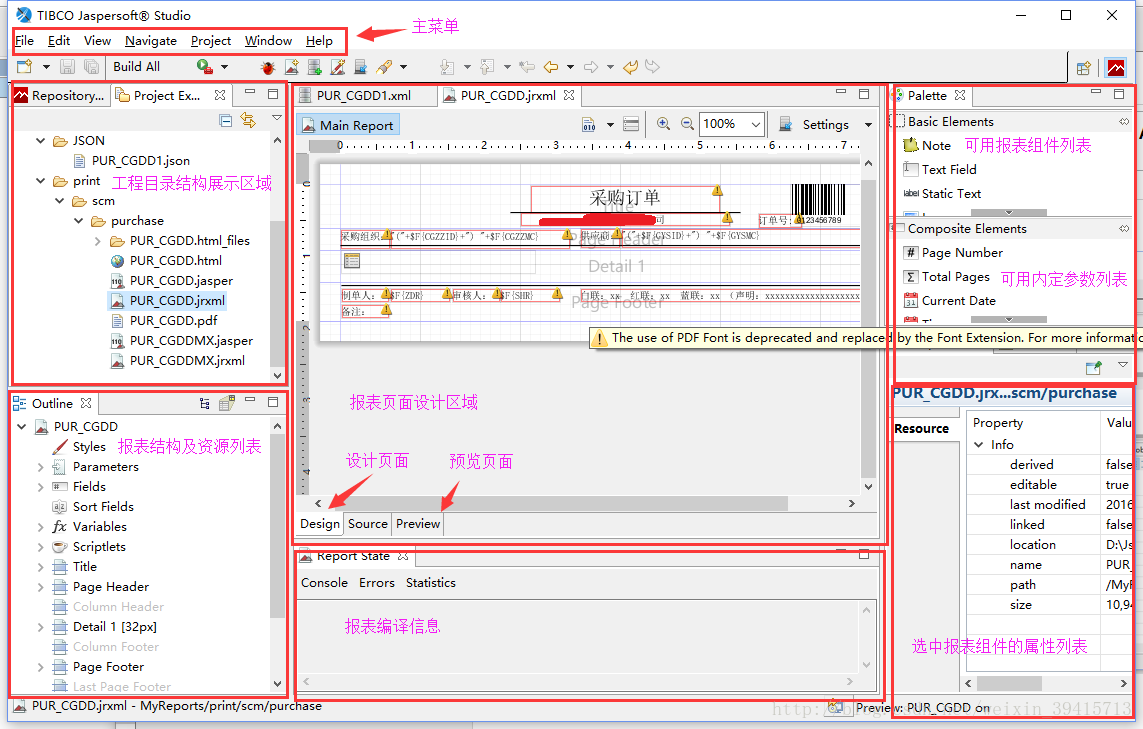The width and height of the screenshot is (1143, 729).
Task: Toggle Link with Editor in Project Explorer
Action: pyautogui.click(x=249, y=120)
